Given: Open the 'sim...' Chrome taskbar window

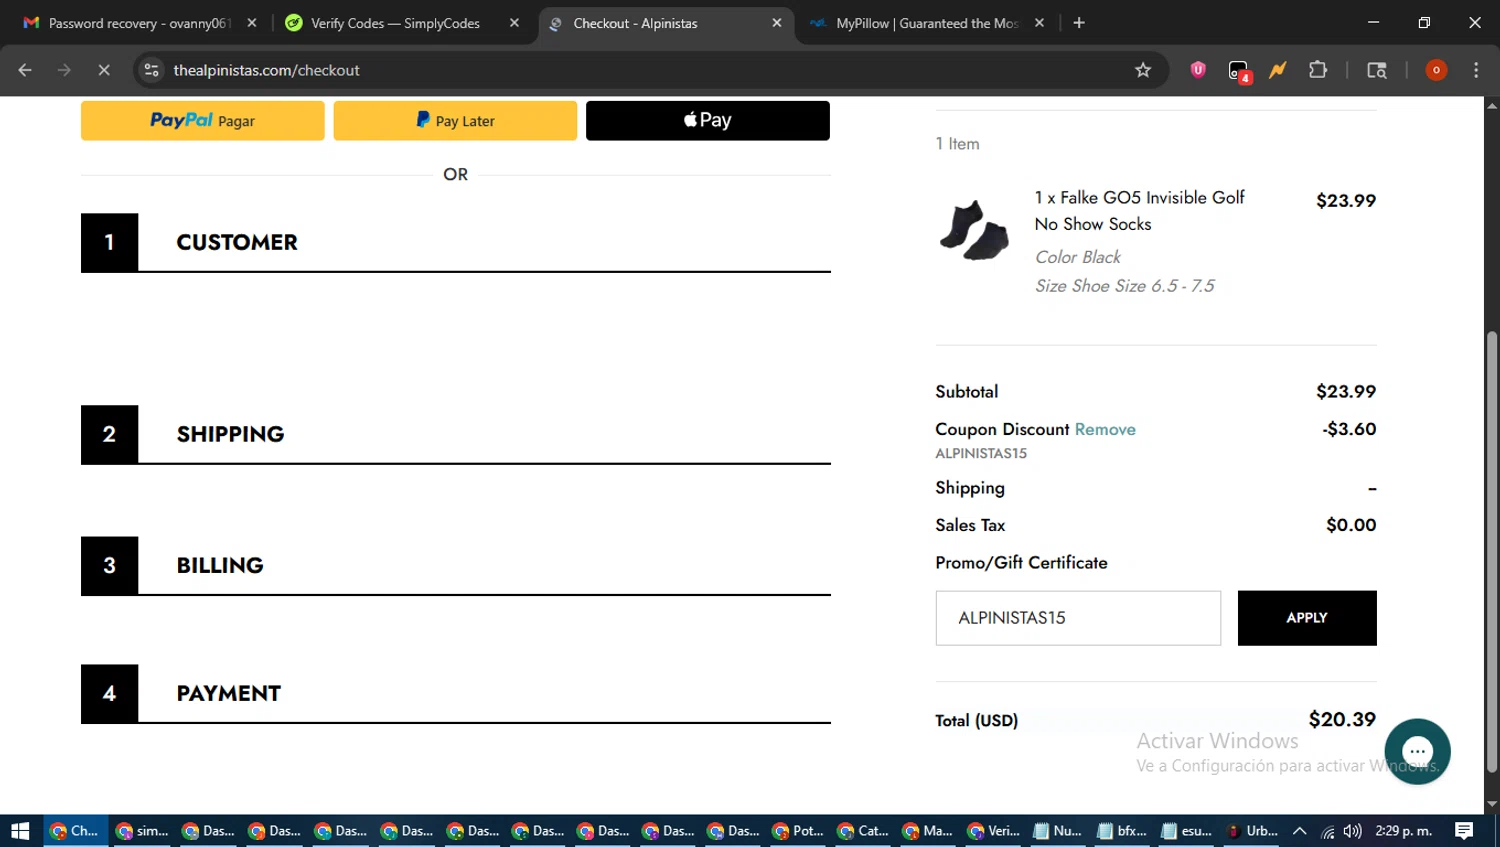Looking at the screenshot, I should 141,831.
